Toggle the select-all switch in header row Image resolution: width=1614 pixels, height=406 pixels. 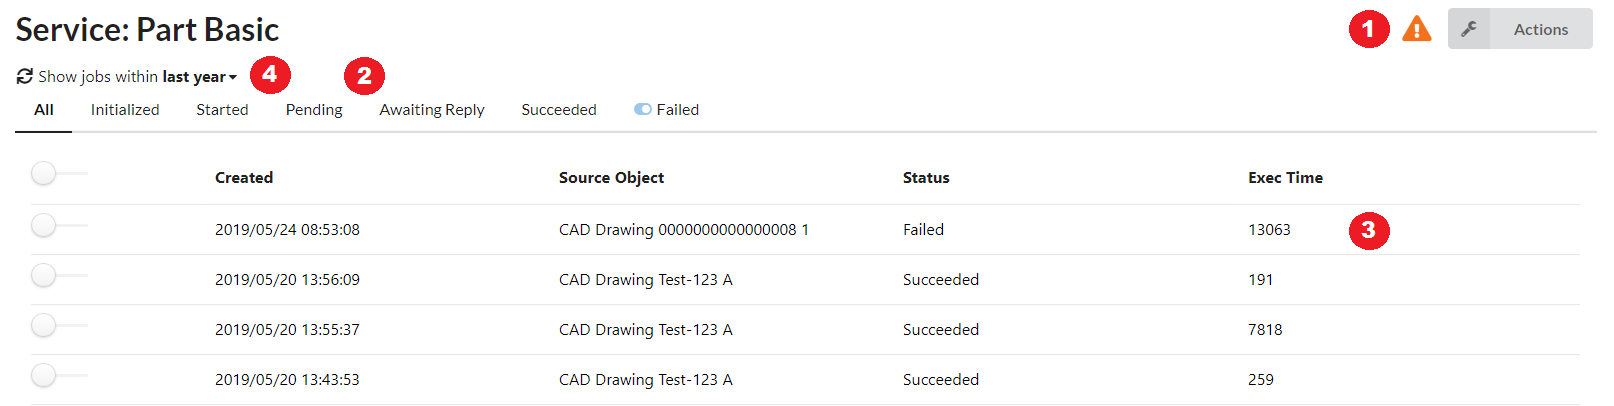point(45,174)
